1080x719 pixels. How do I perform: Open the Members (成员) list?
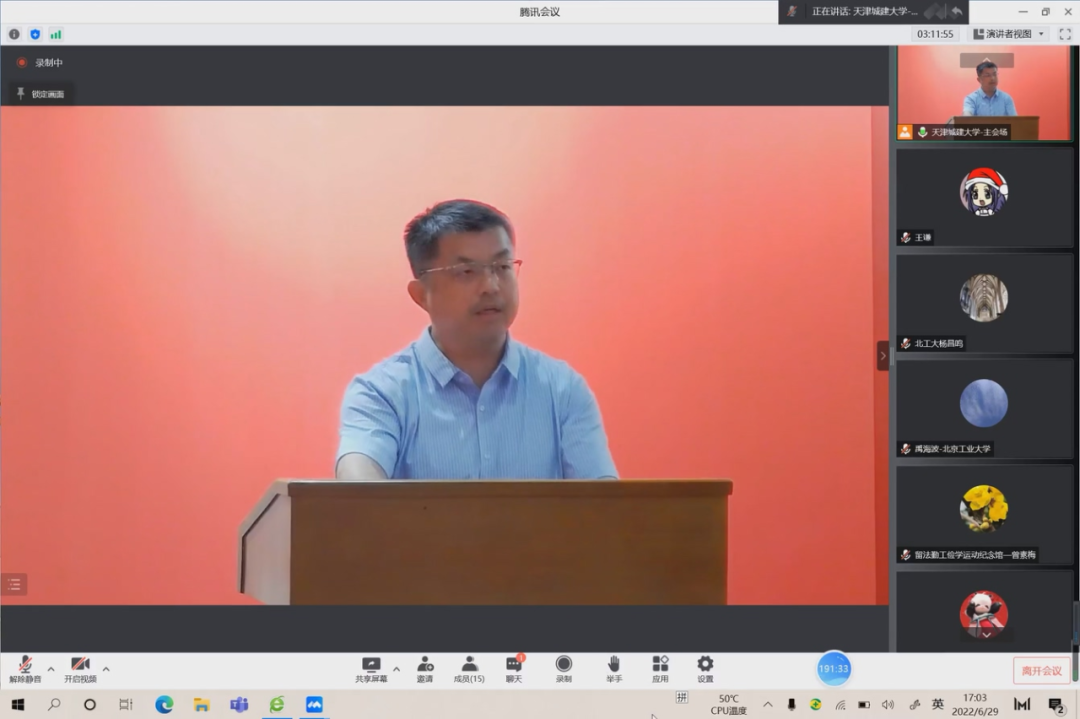click(x=469, y=668)
